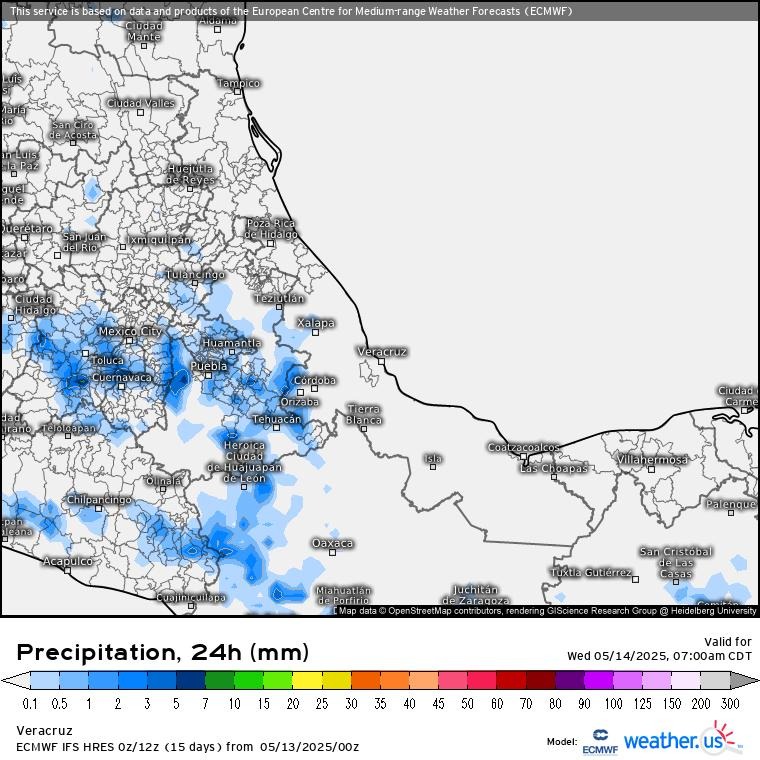This screenshot has height=760, width=760.
Task: Click the Acapulco marker square
Action: point(68,573)
